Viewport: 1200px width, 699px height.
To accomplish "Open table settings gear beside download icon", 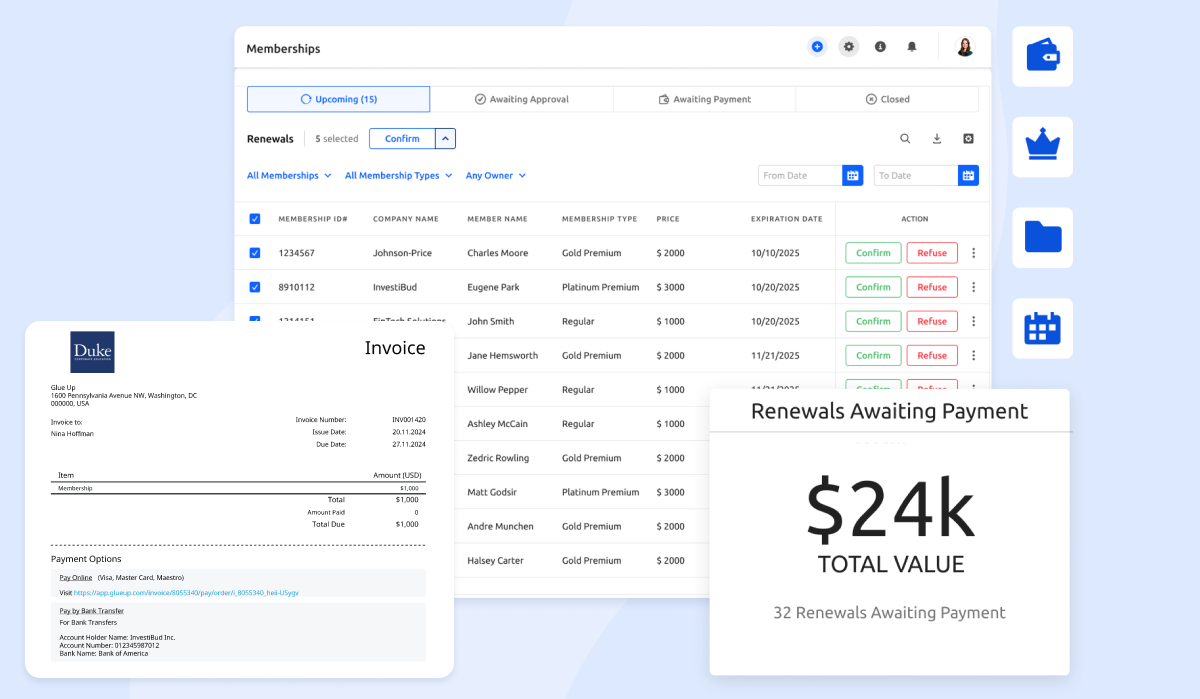I will (967, 138).
